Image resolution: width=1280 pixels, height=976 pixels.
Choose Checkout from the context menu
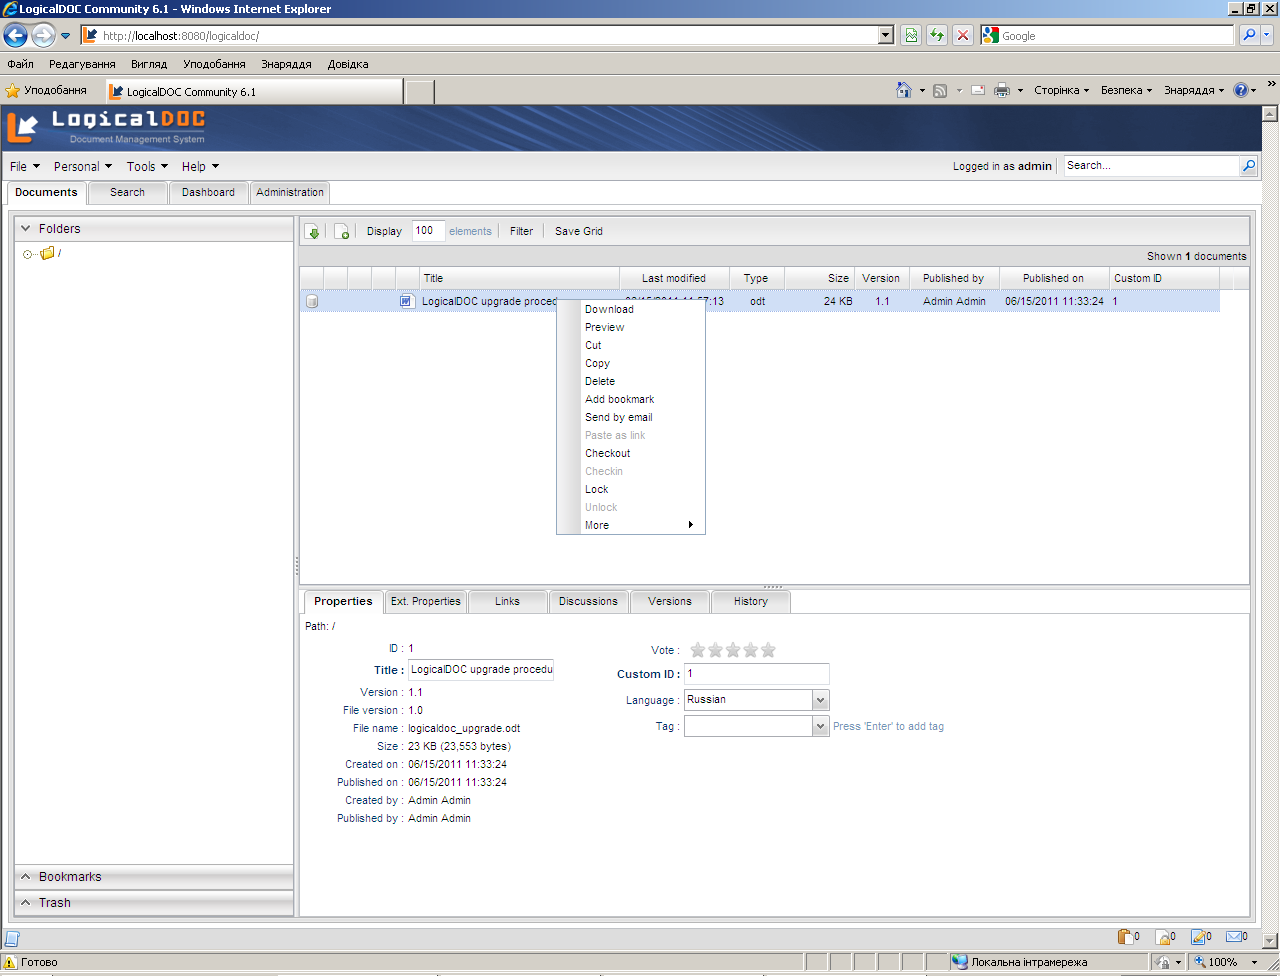[x=631, y=453]
